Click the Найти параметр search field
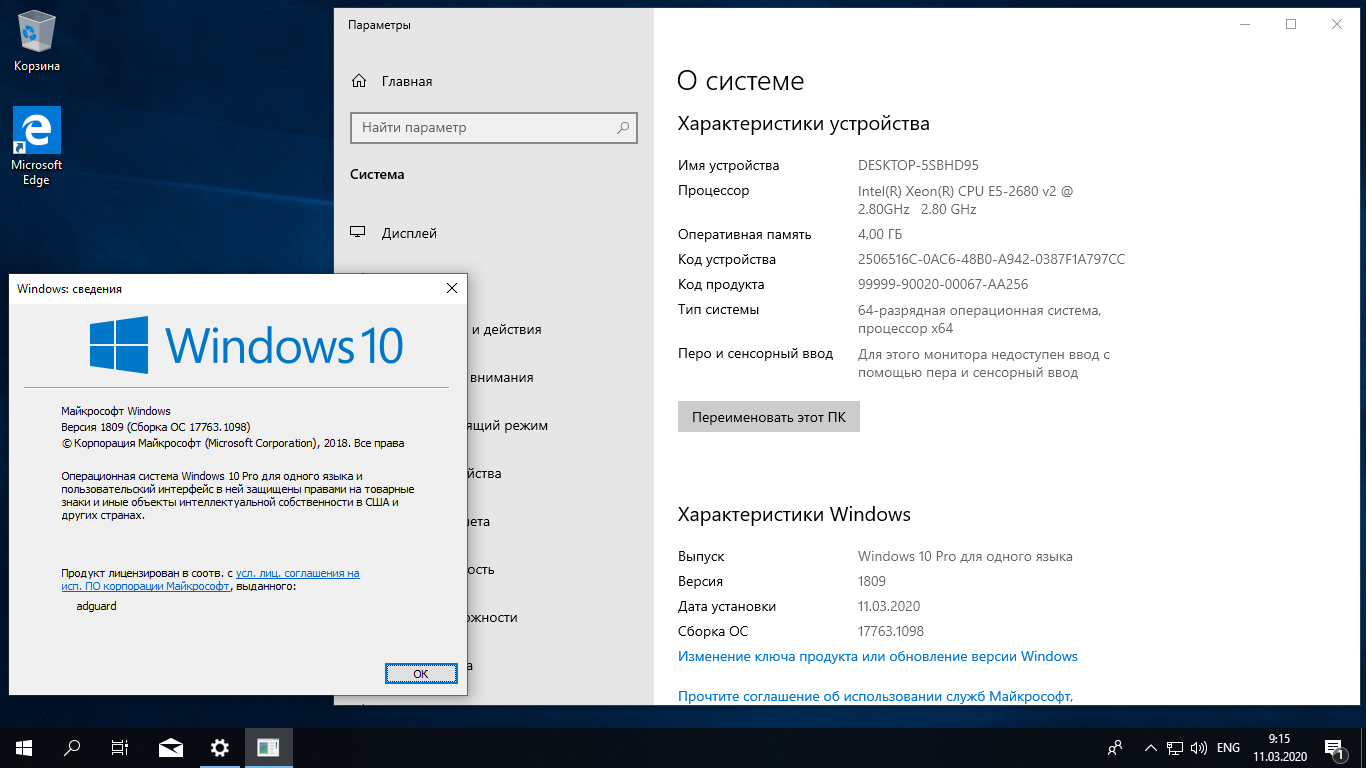Screen dimensions: 1366x768 click(494, 128)
